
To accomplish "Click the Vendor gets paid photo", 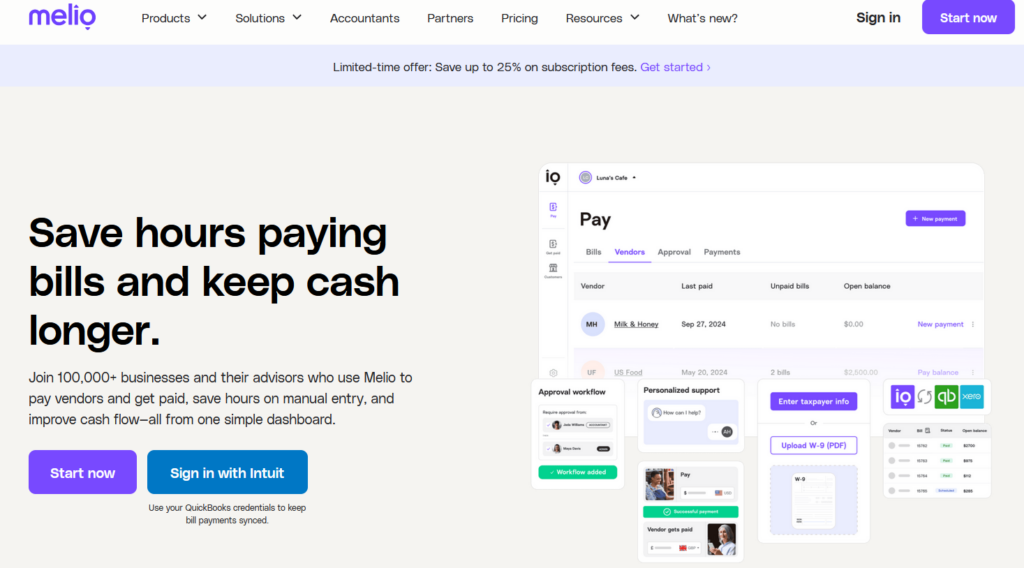I will click(722, 539).
